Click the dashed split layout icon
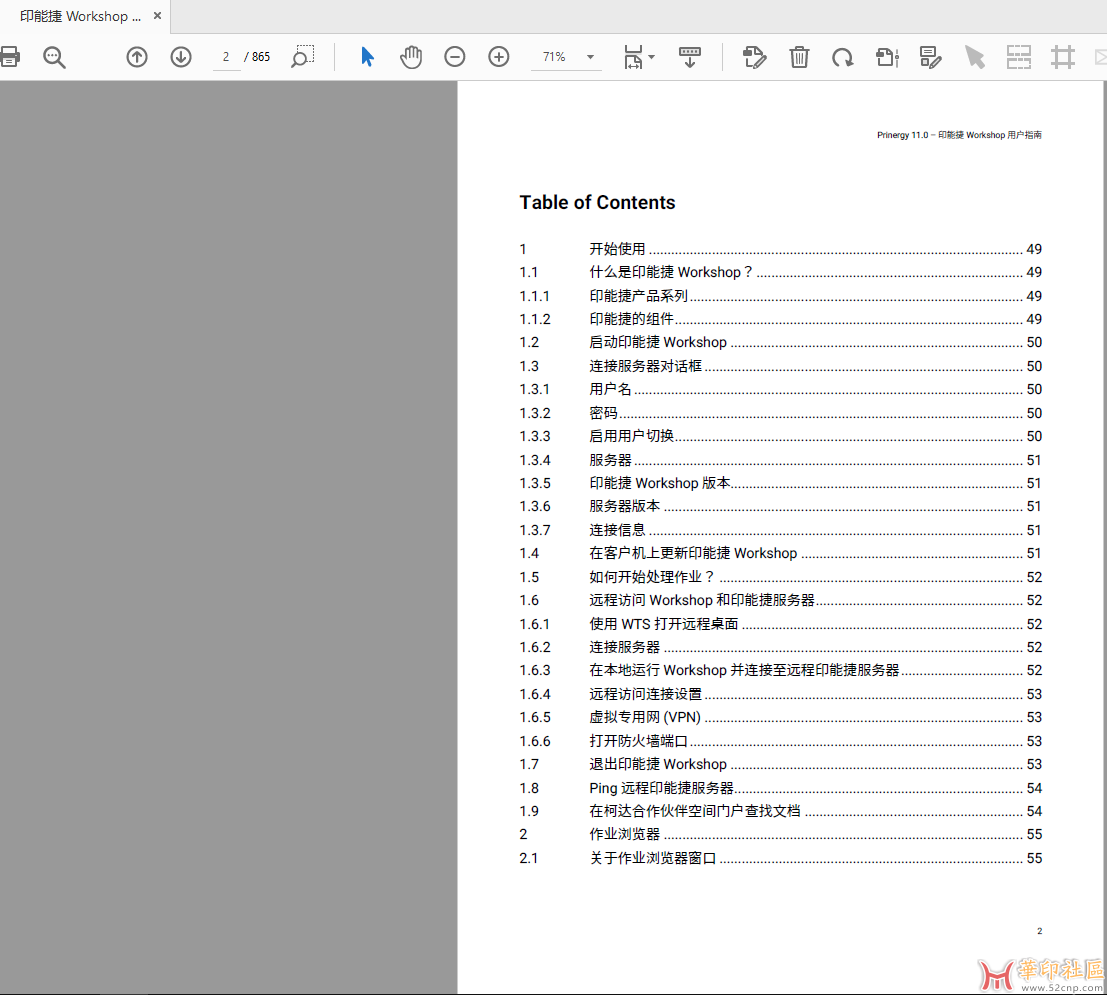The width and height of the screenshot is (1107, 995). pyautogui.click(x=1019, y=56)
